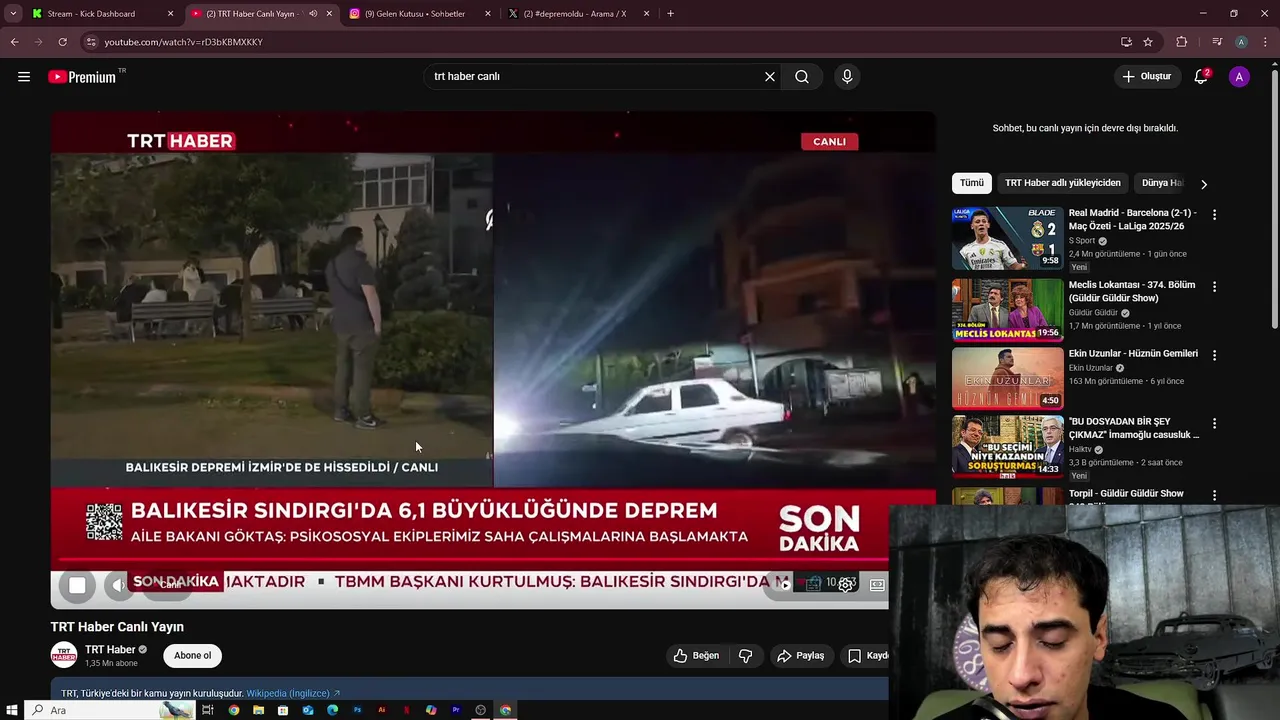1280x720 pixels.
Task: Open Meclis Lokantası 374. Bölüm thumbnail
Action: click(1008, 310)
